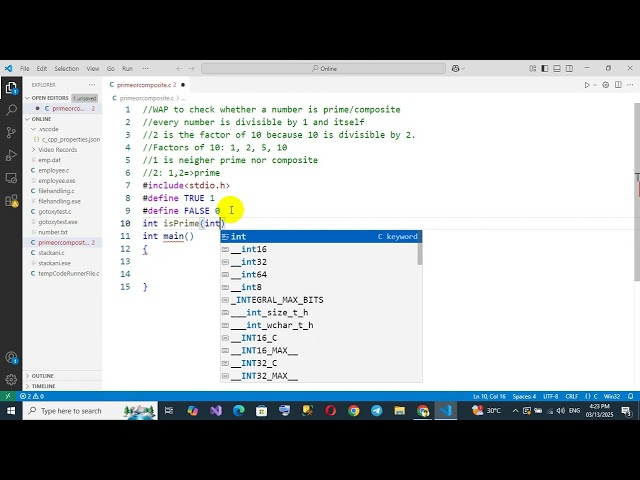Expand the Timeline section
Viewport: 640px width, 480px height.
coord(62,386)
